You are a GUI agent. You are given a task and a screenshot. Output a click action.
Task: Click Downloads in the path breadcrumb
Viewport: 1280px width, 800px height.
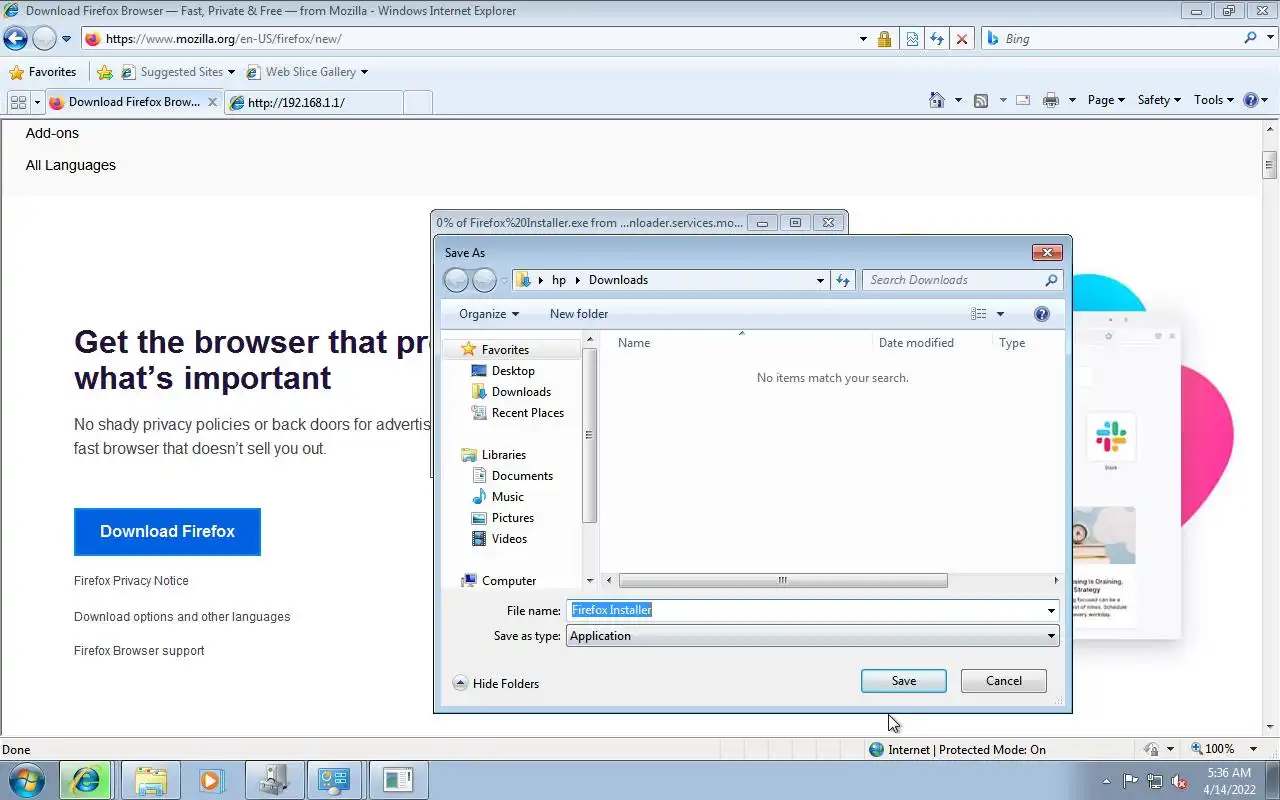click(618, 280)
